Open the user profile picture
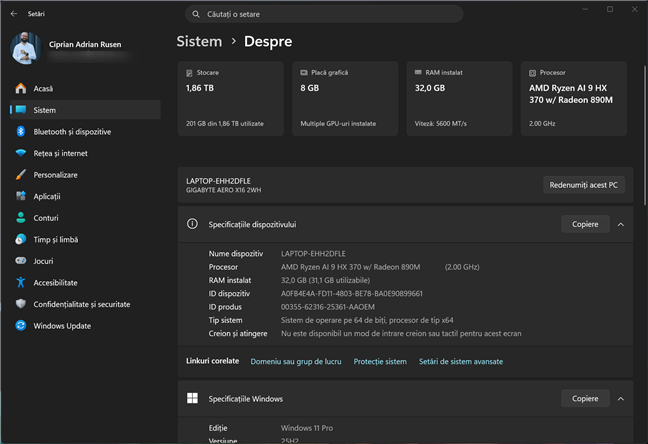Screen dimensions: 648x444 point(26,48)
